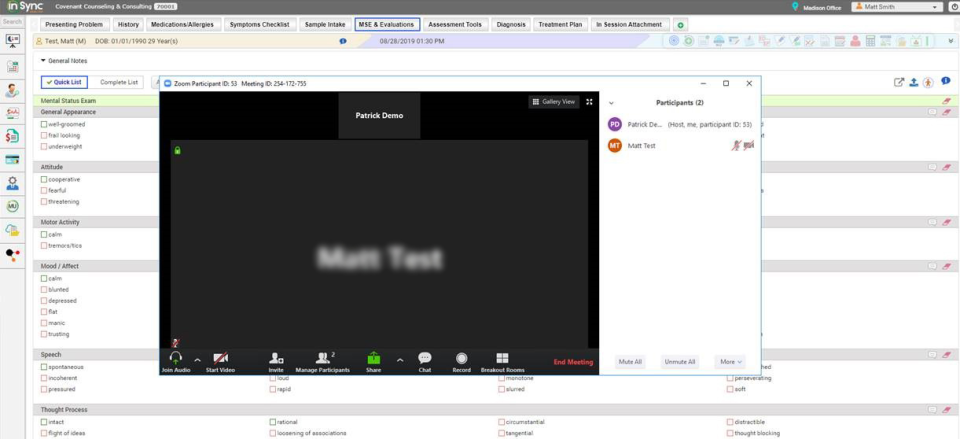Click the blue upload icon near Quick List row
This screenshot has height=439, width=960.
(x=913, y=82)
